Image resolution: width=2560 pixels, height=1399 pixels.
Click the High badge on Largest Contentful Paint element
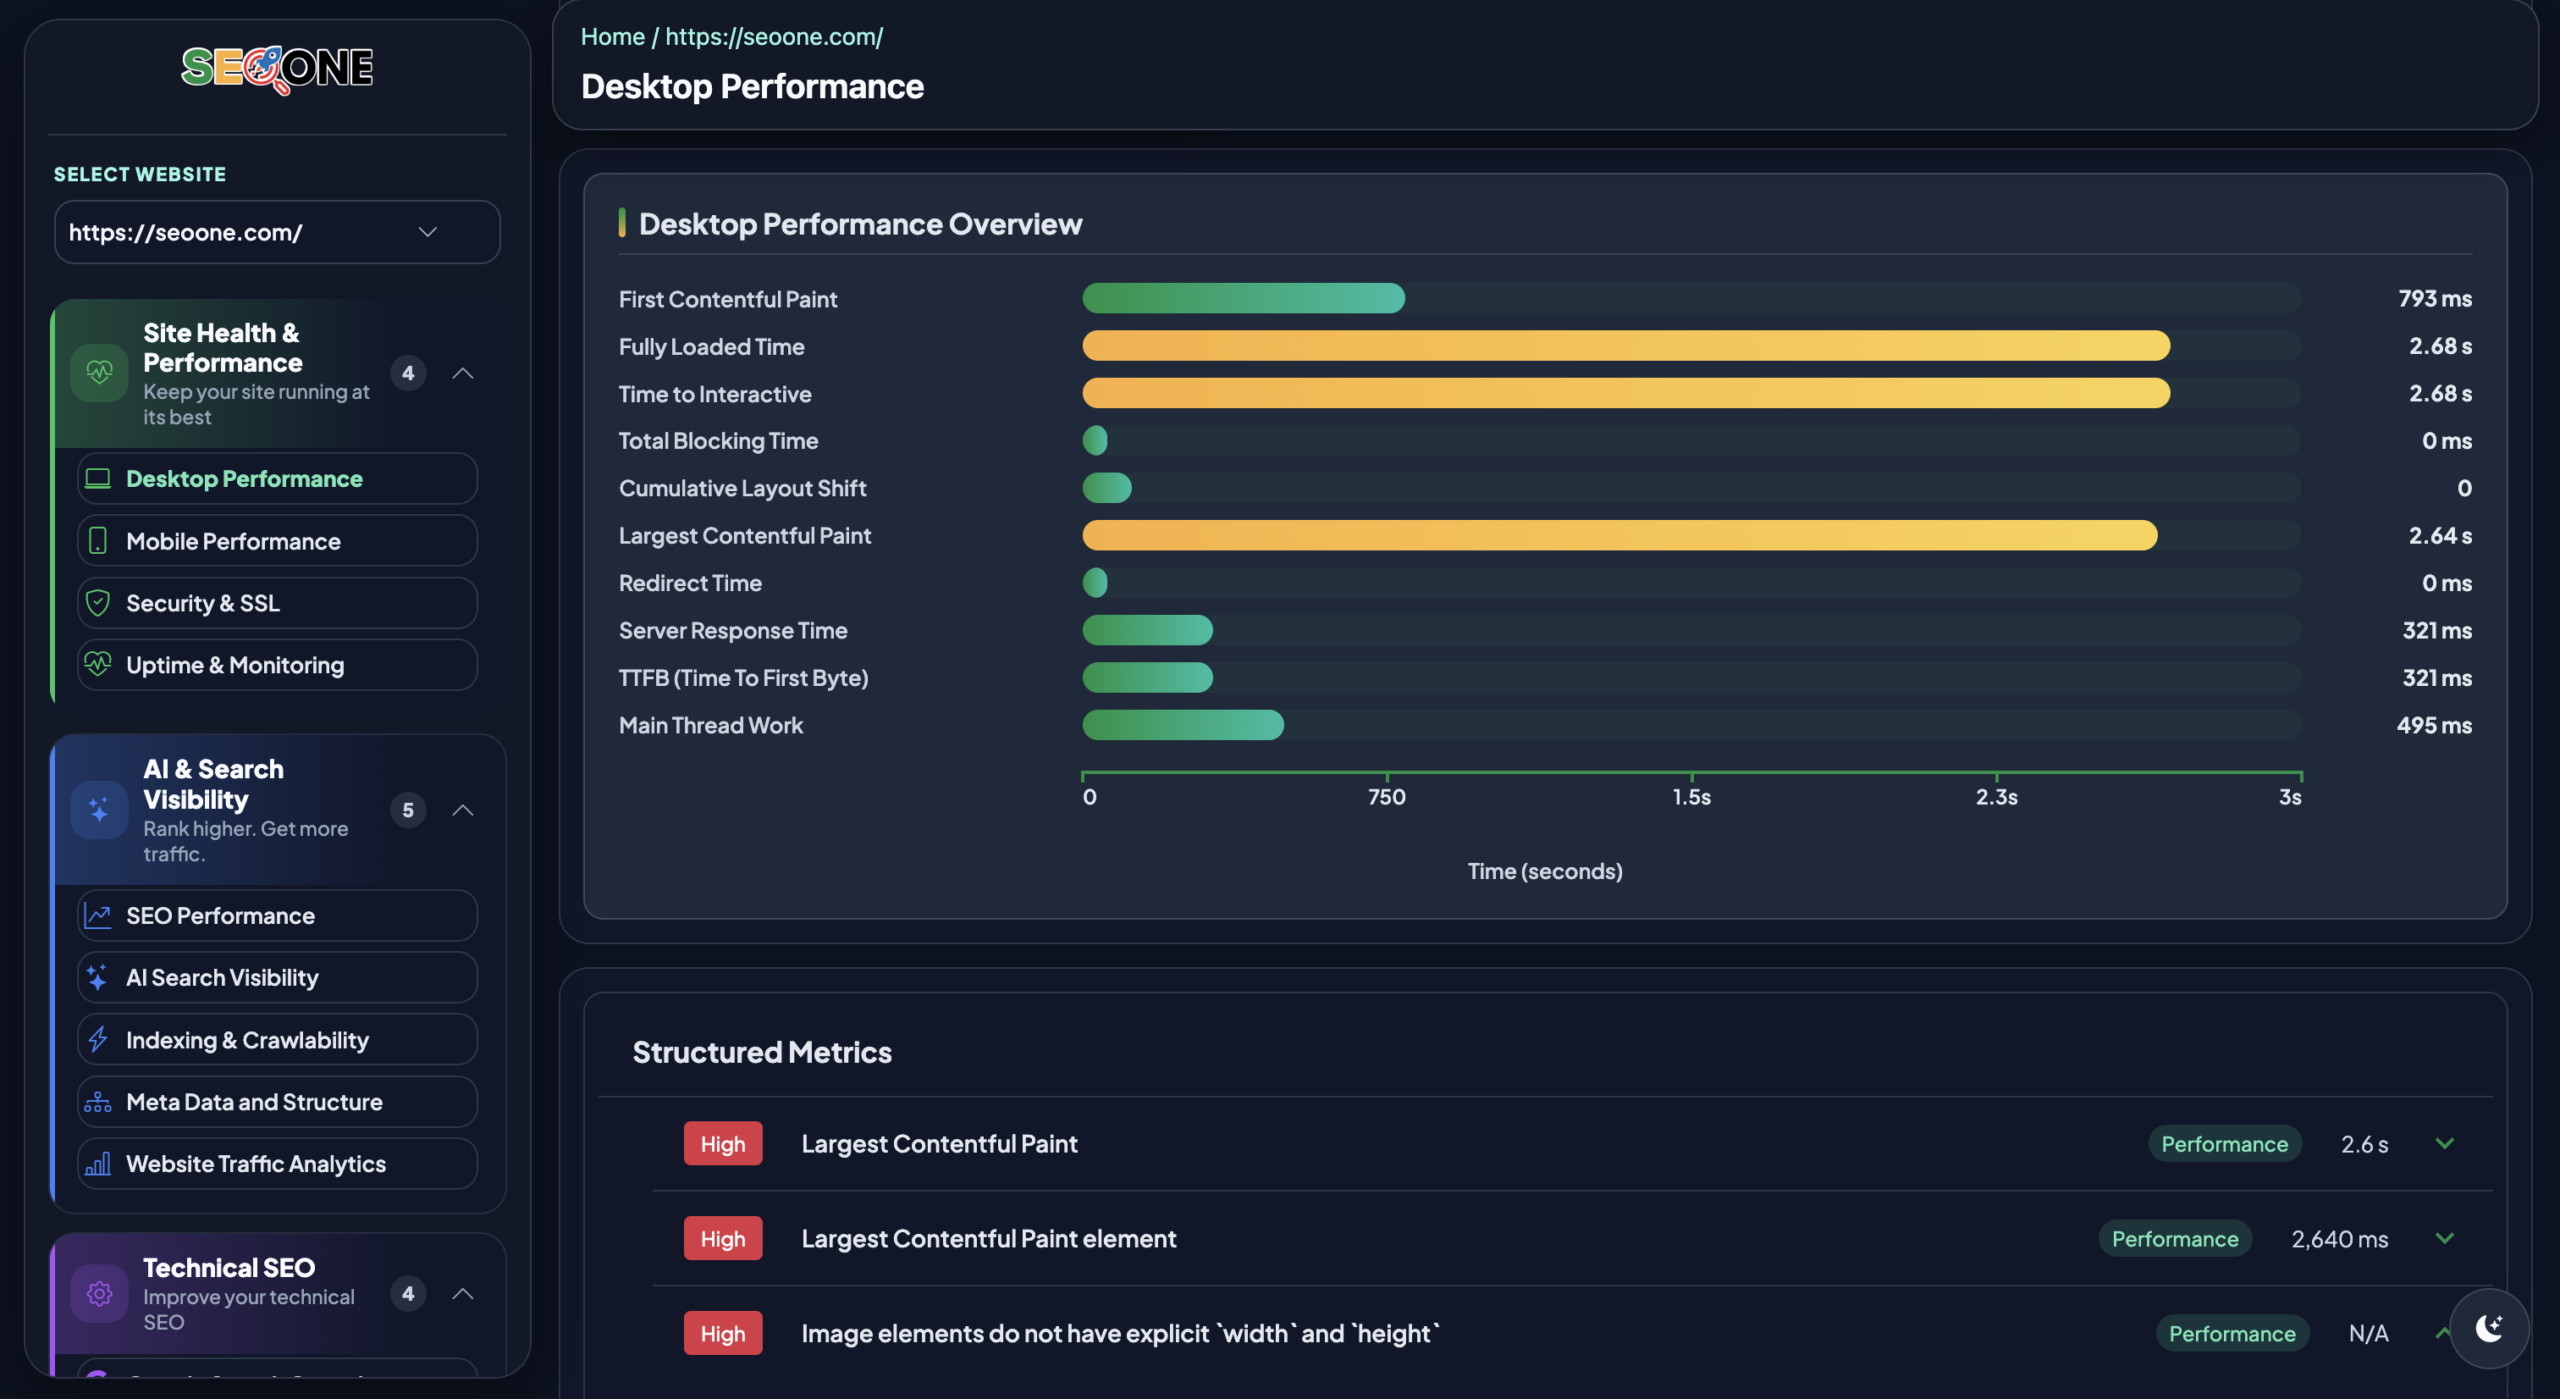coord(723,1239)
